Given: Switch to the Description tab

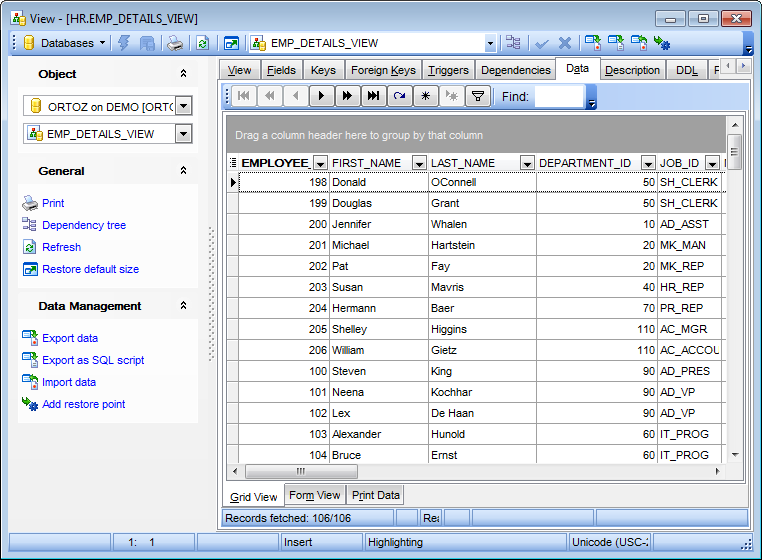Looking at the screenshot, I should coord(632,70).
